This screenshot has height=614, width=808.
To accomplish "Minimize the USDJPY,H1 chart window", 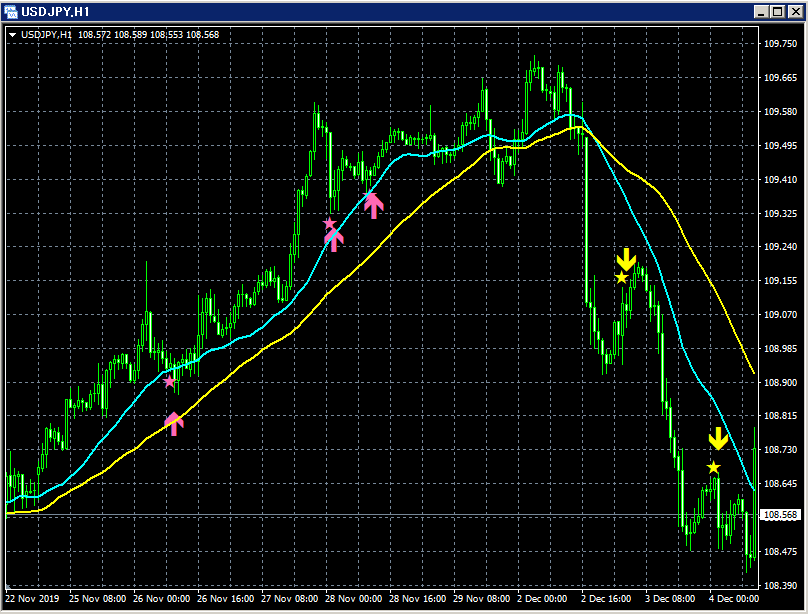I will click(x=761, y=11).
